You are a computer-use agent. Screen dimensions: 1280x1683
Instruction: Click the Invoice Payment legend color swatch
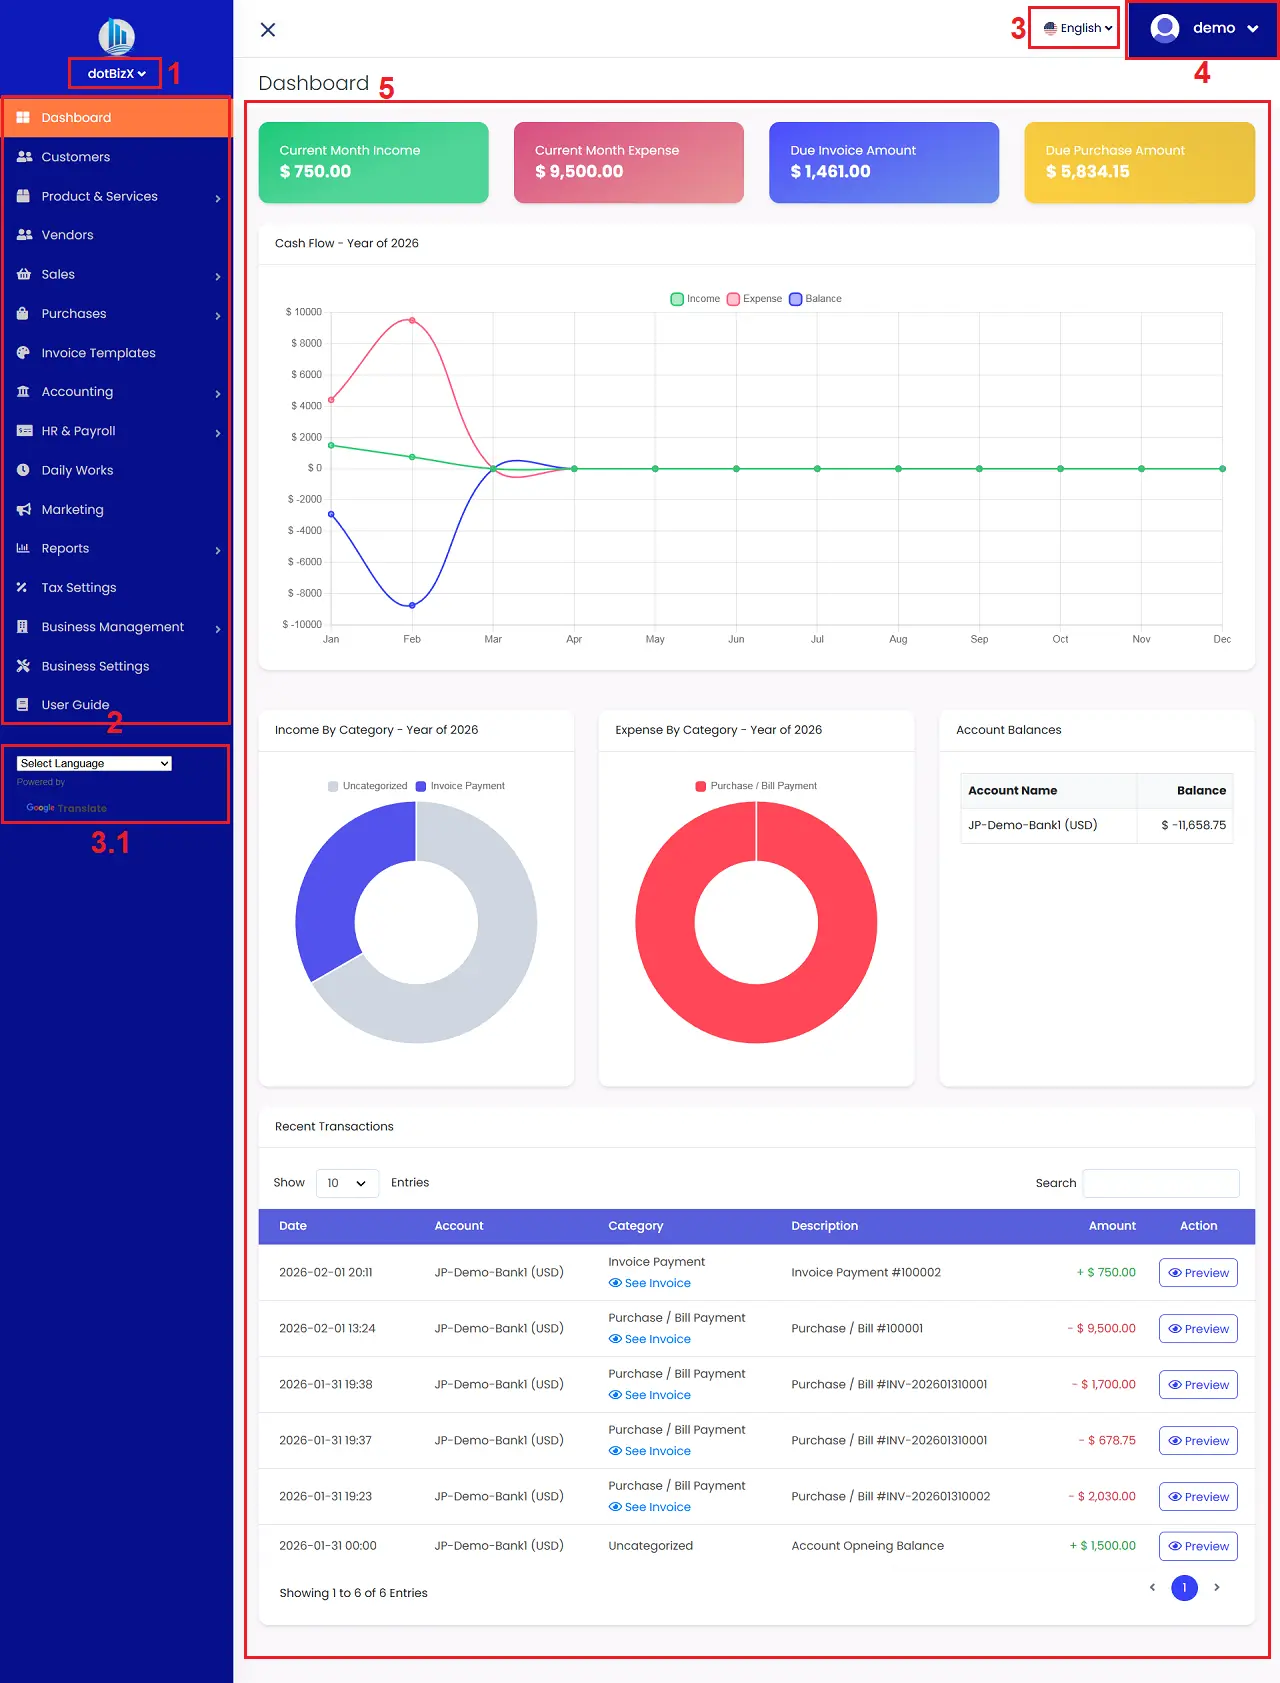click(x=421, y=786)
